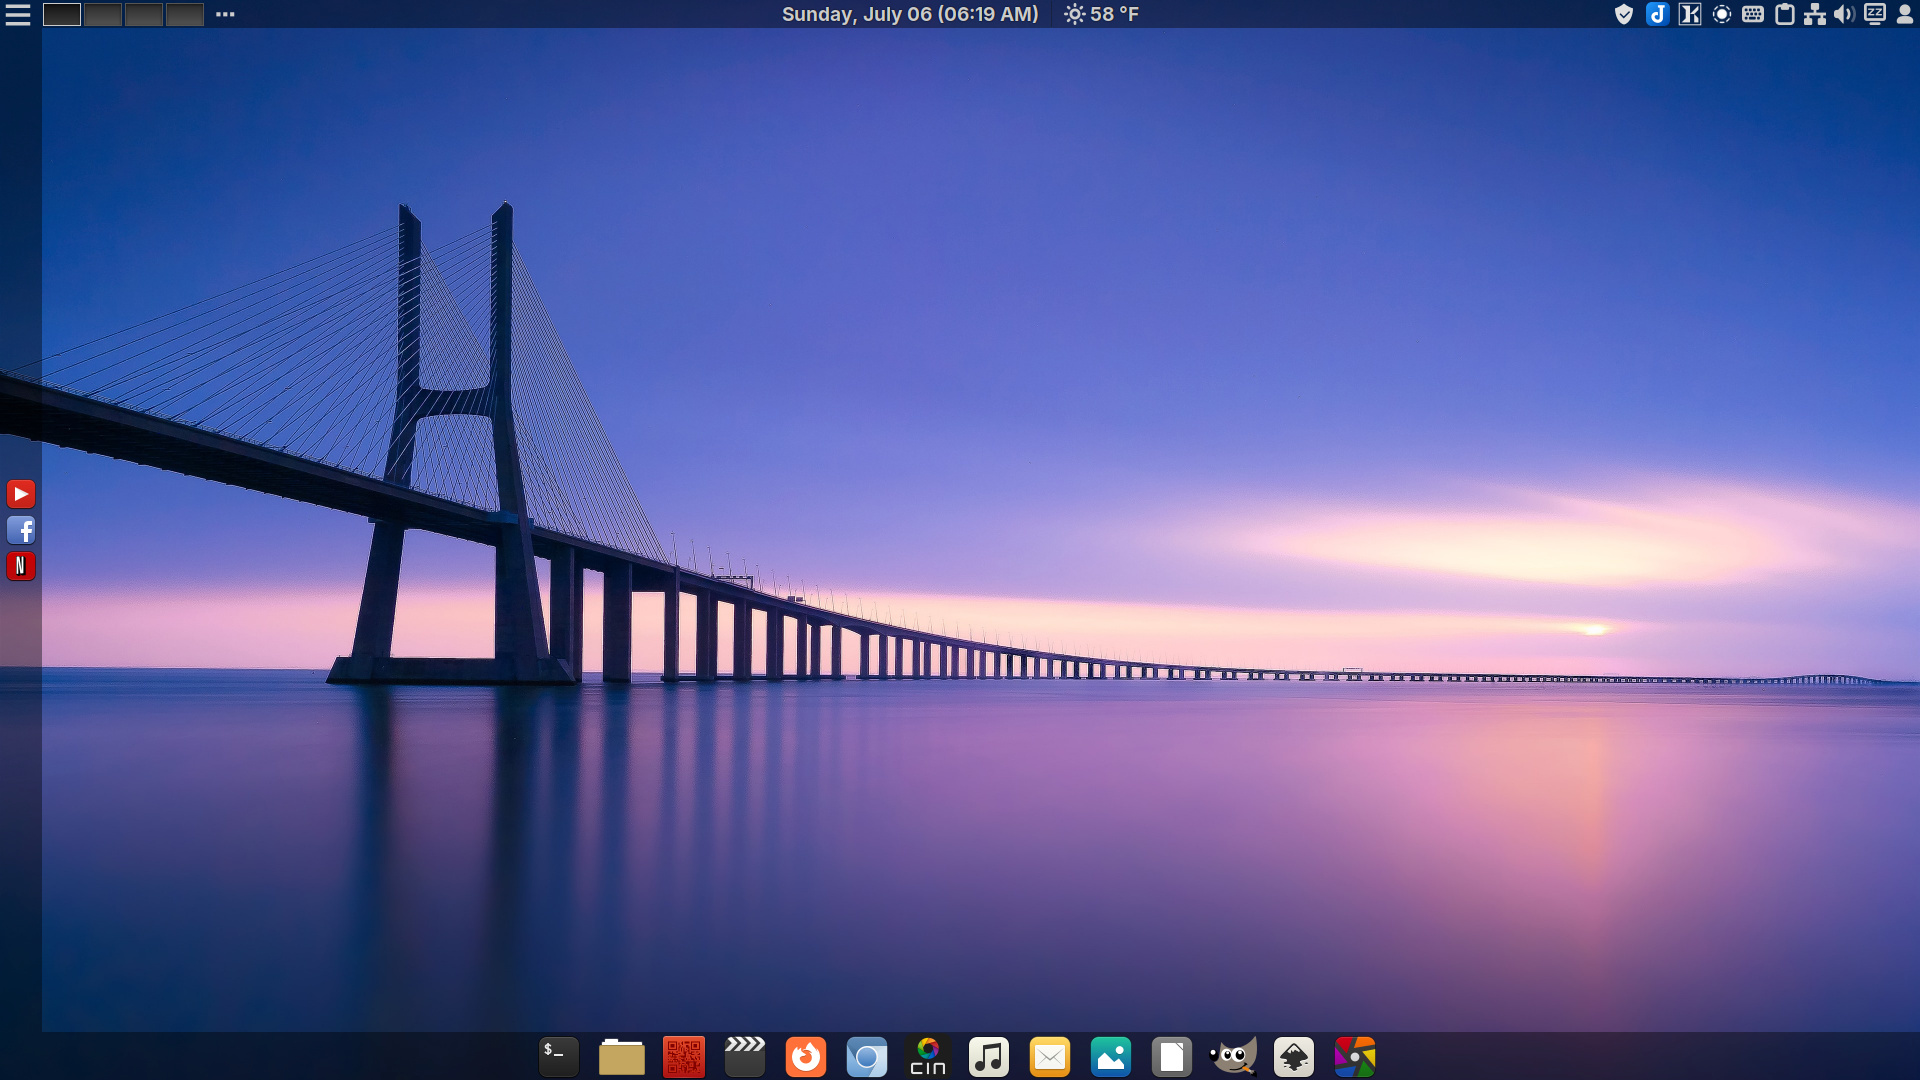Click the K-letter tray icon
1920x1080 pixels.
(1690, 14)
